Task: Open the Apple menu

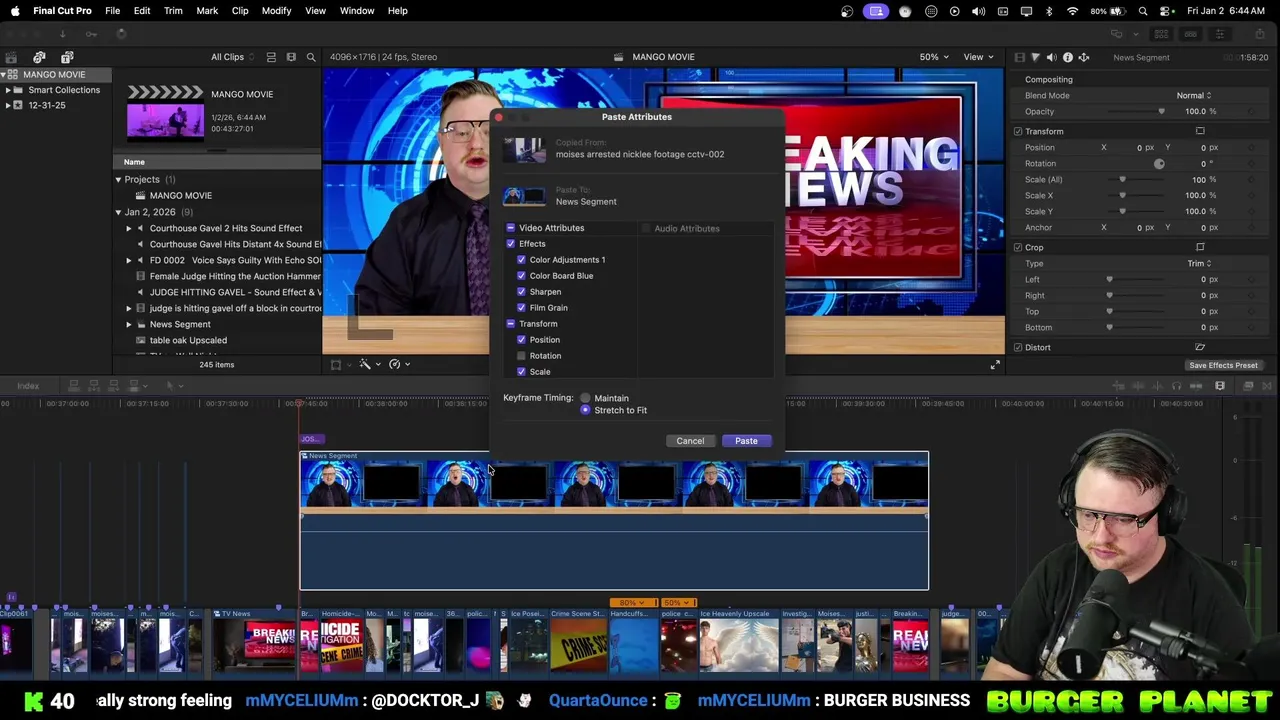Action: (14, 11)
